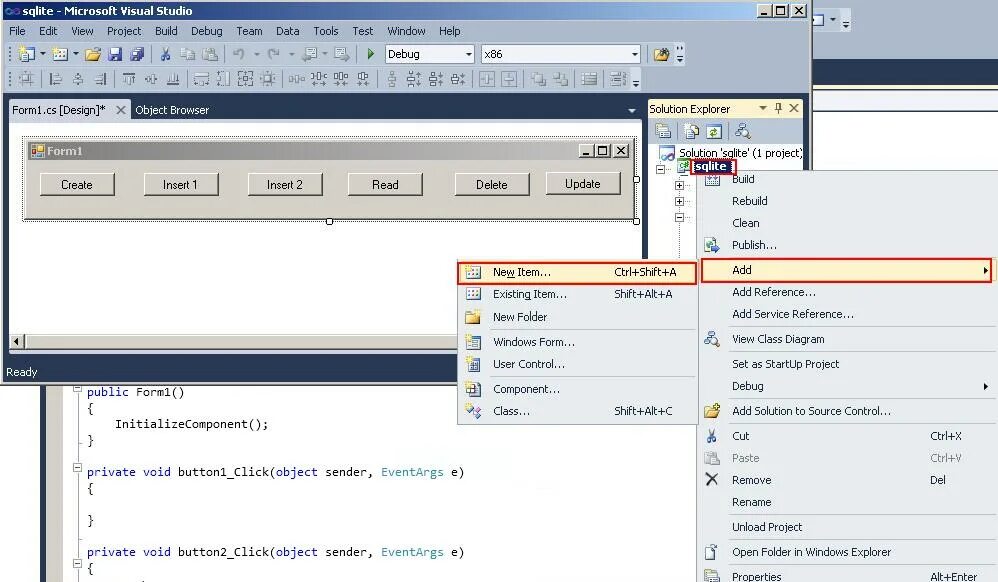This screenshot has width=998, height=582.
Task: Close the Form1.cs [Design] tab
Action: 120,110
